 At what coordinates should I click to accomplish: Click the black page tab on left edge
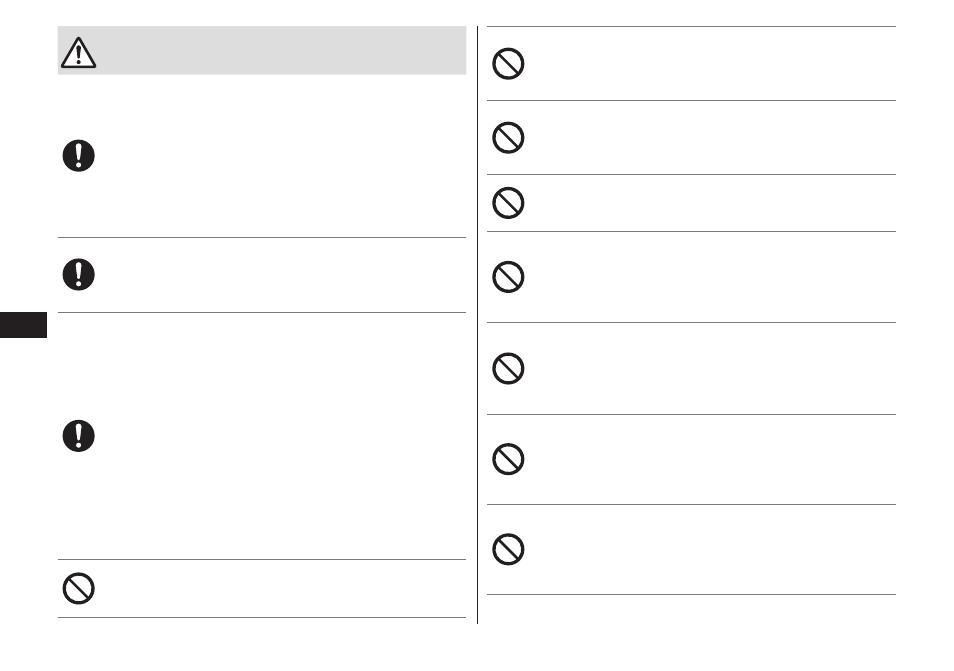(x=23, y=325)
